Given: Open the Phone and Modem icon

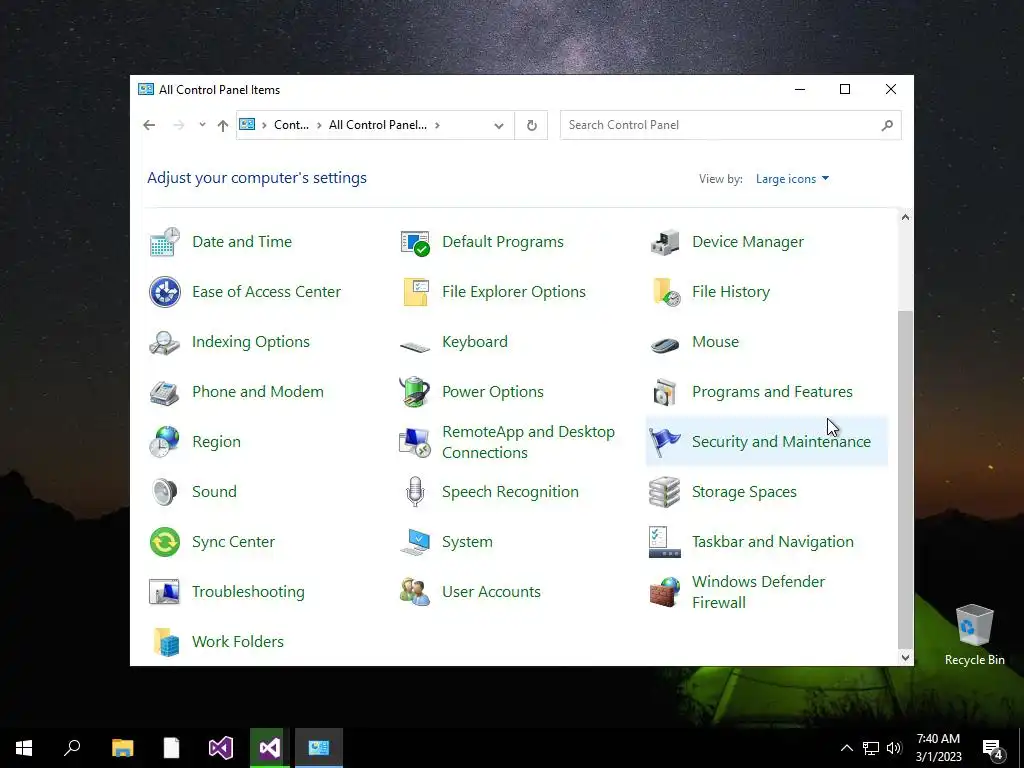Looking at the screenshot, I should (x=165, y=392).
